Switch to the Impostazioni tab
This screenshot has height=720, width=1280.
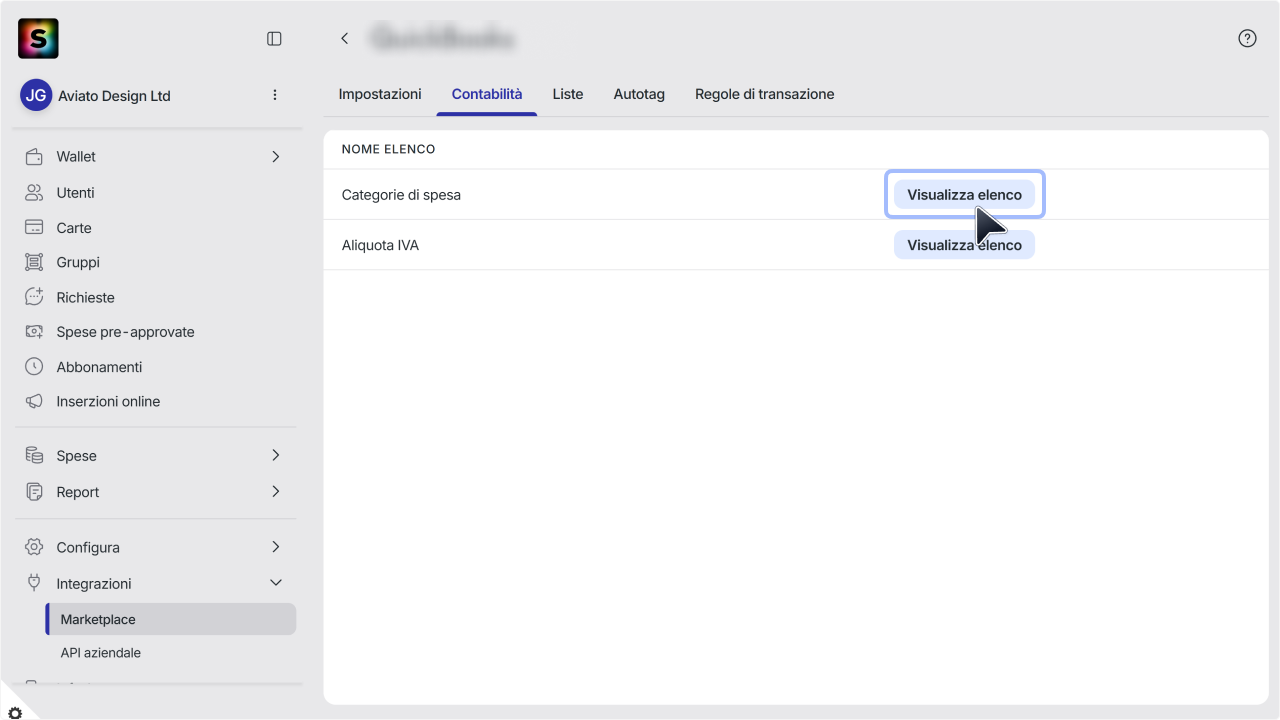click(380, 94)
